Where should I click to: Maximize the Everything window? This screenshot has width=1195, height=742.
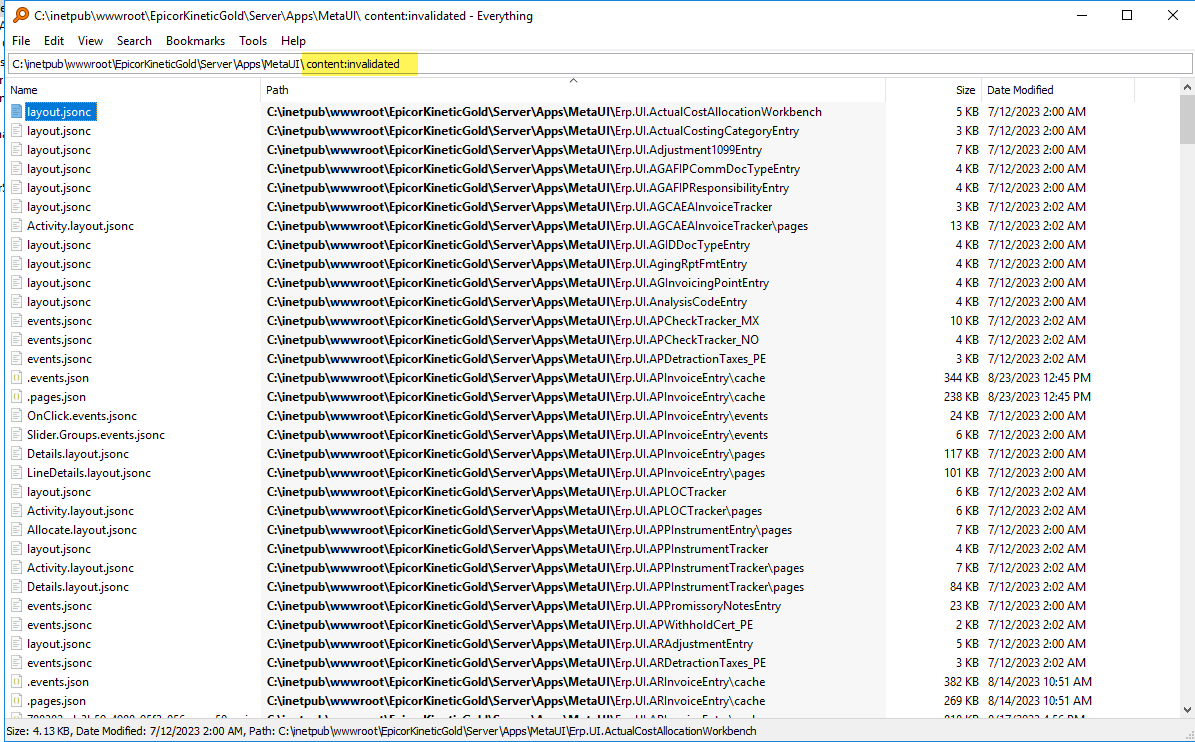coord(1127,15)
